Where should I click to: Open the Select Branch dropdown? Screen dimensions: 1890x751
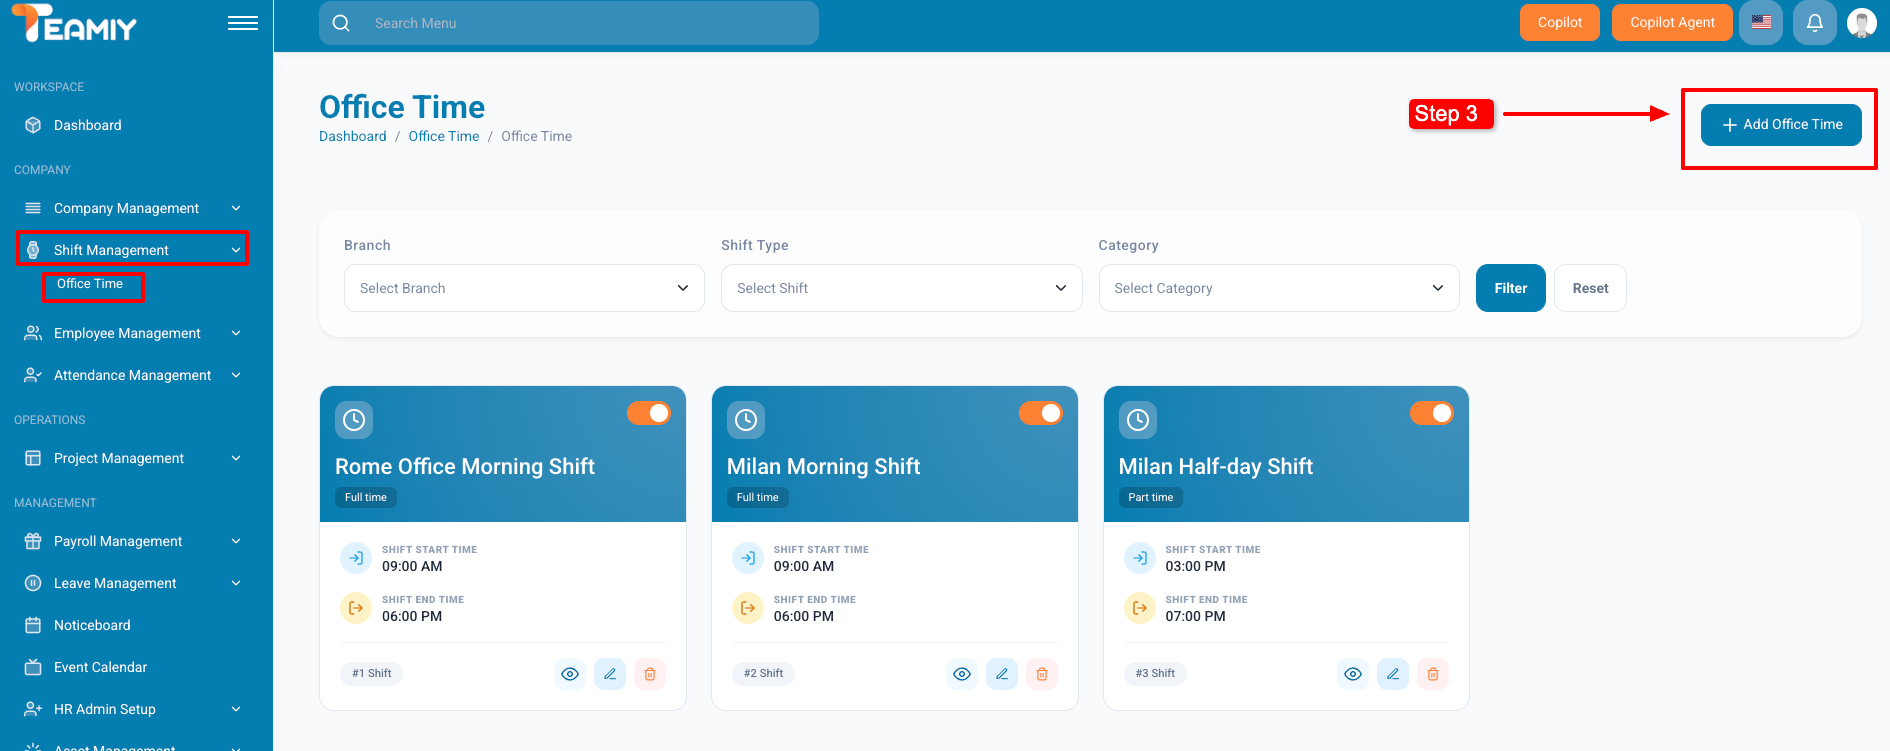pos(524,288)
